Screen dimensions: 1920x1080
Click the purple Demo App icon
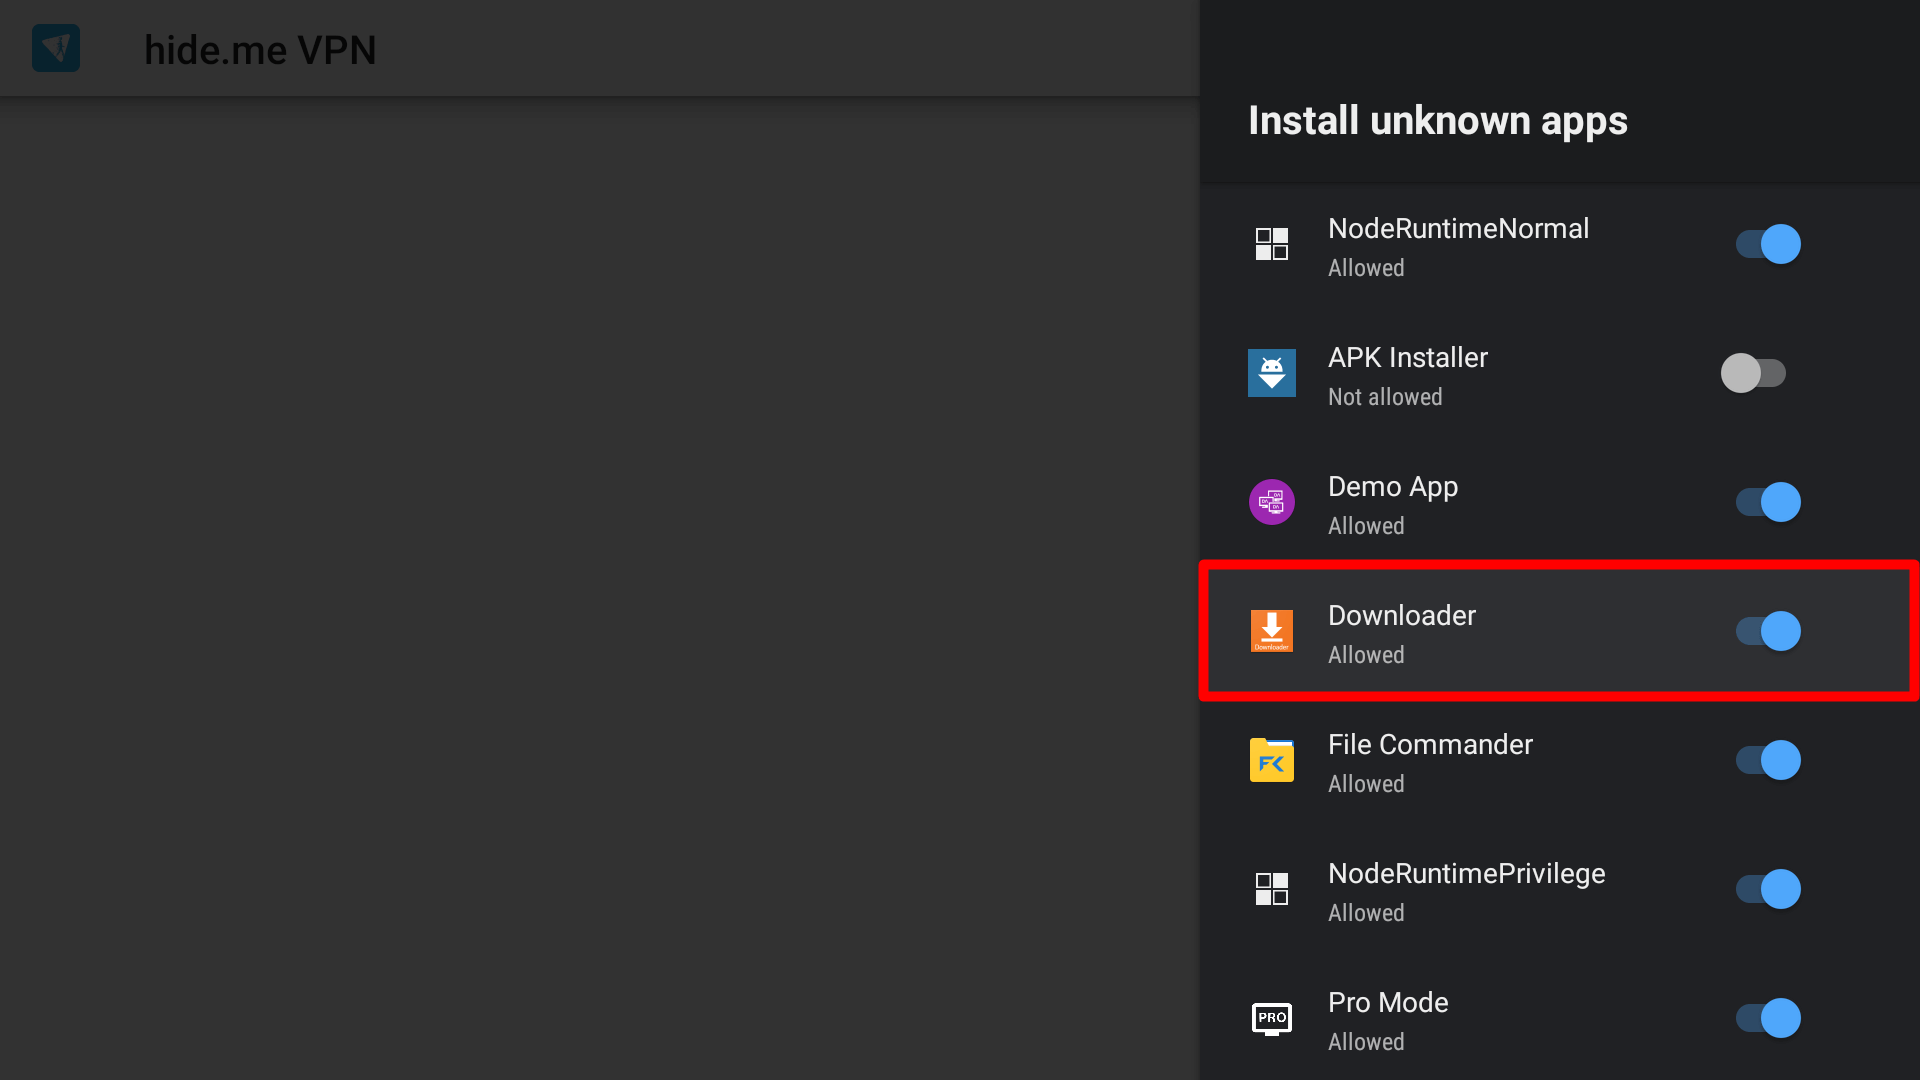tap(1271, 502)
